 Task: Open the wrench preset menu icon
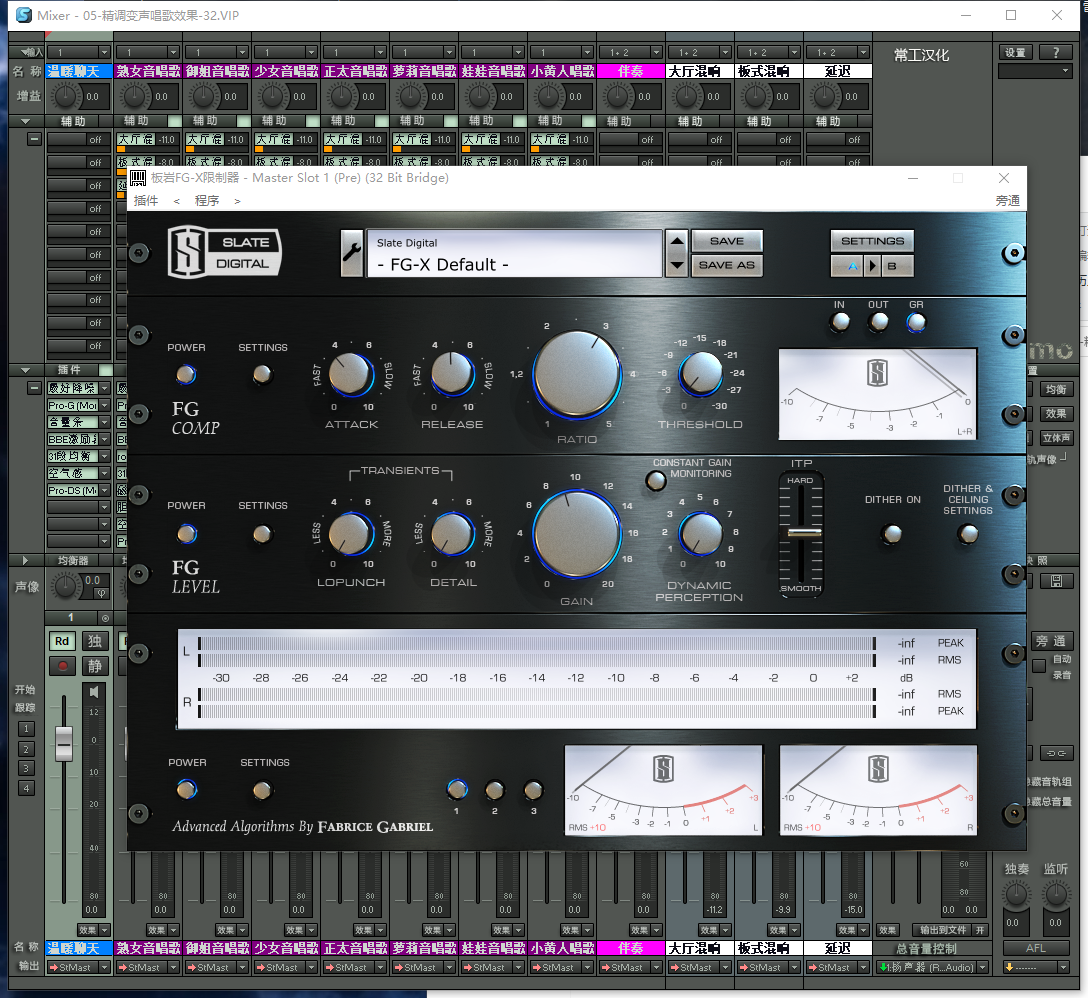click(x=352, y=253)
